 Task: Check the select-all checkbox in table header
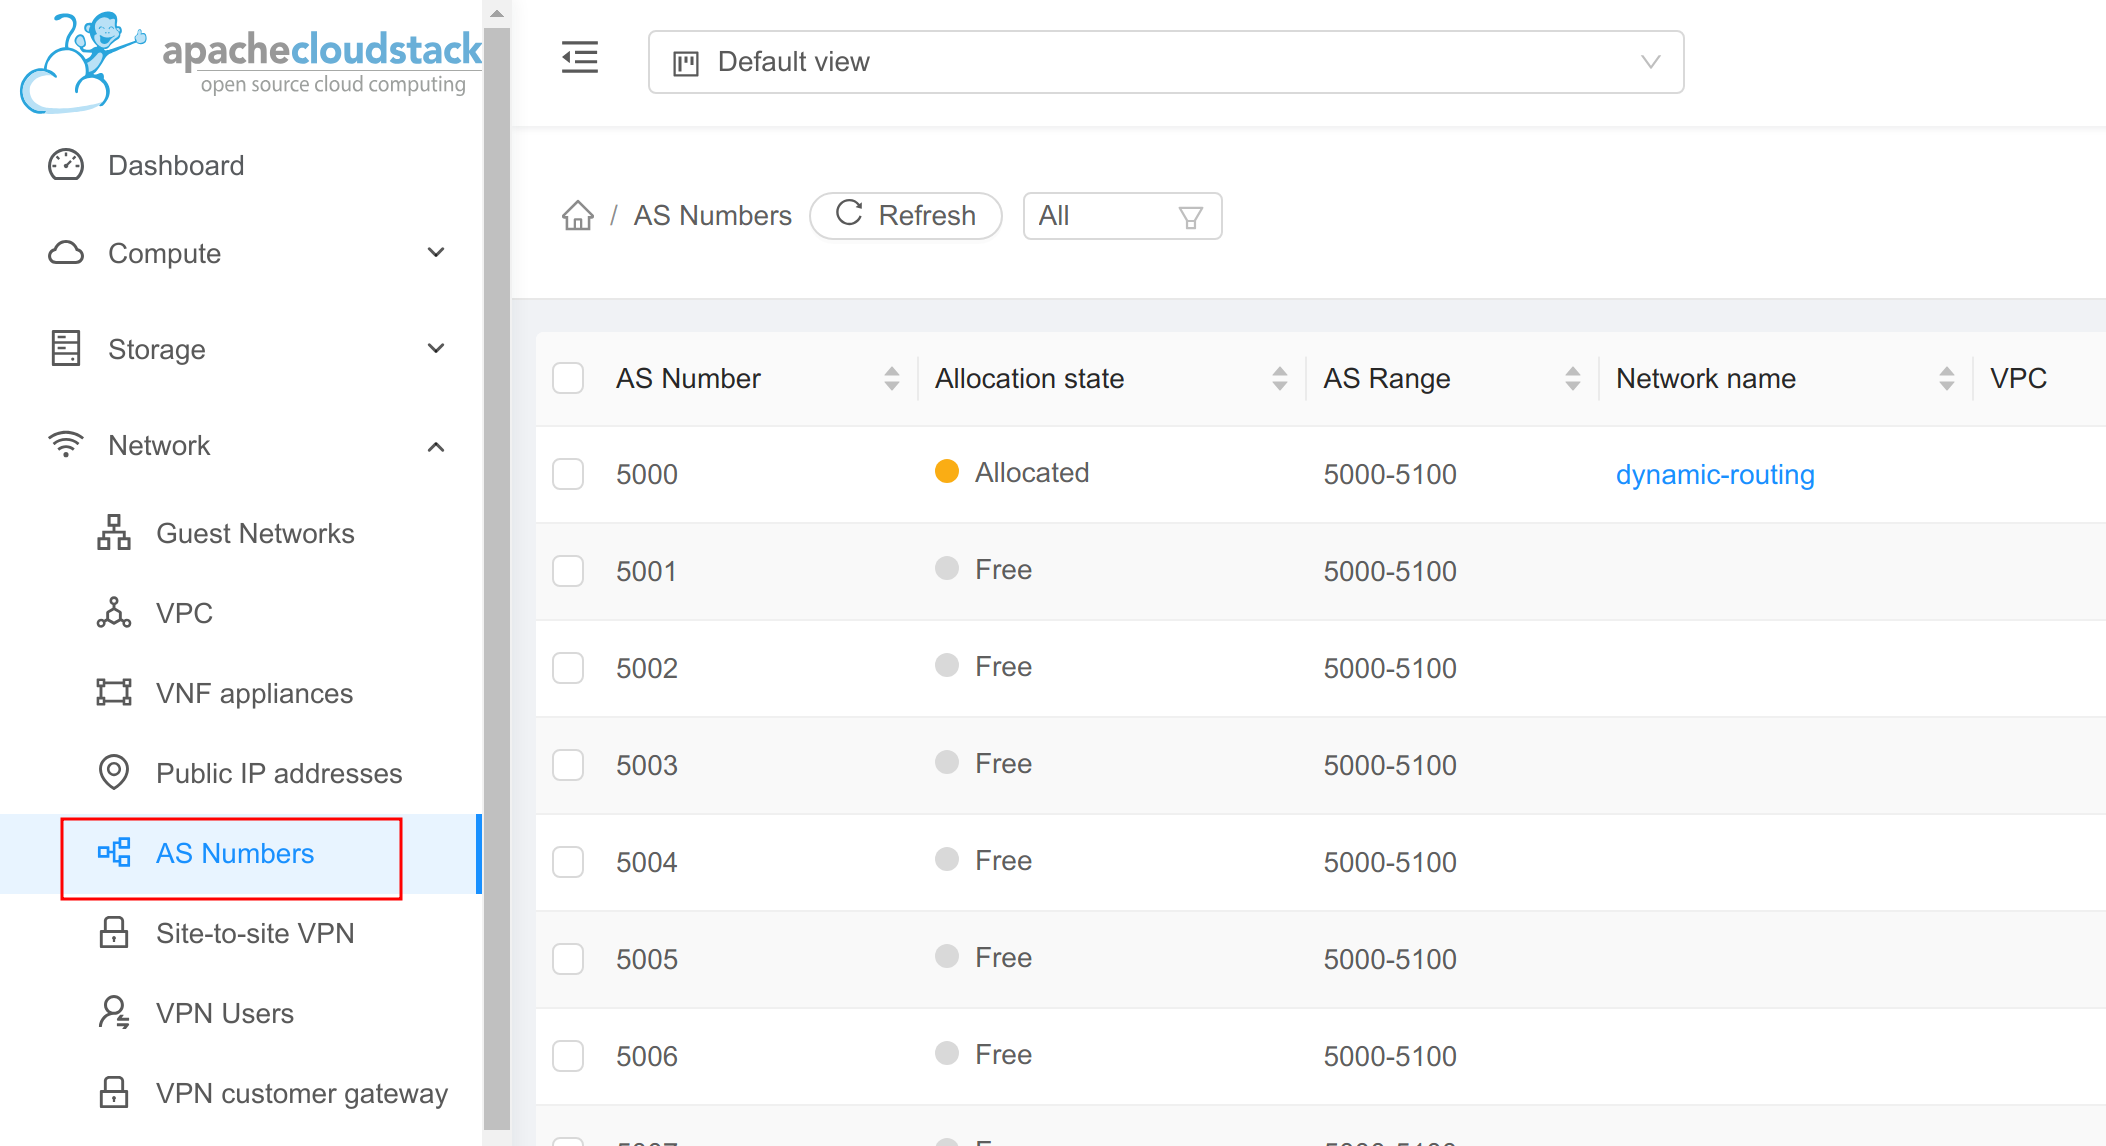567,378
